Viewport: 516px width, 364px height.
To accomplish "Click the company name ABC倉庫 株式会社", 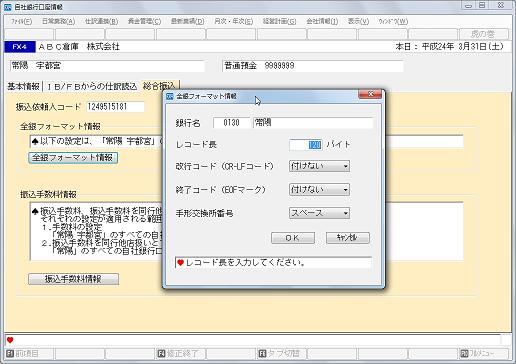I will [79, 47].
